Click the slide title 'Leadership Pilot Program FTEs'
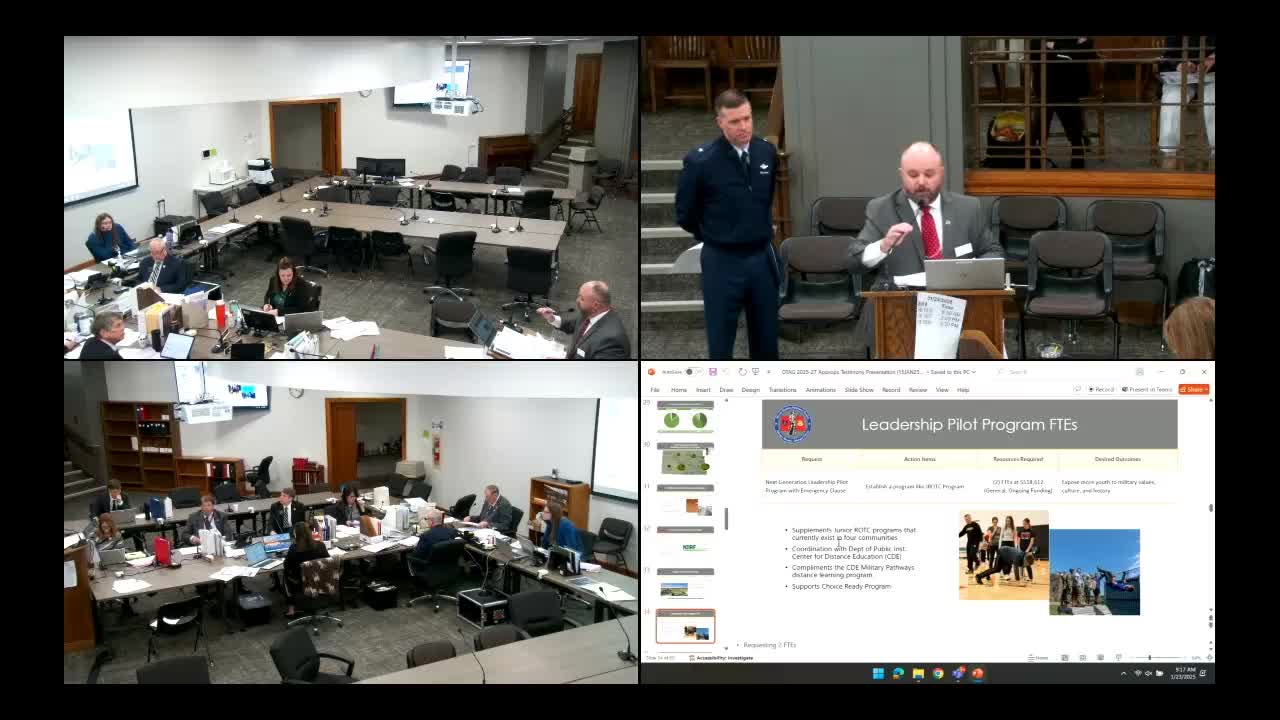Viewport: 1280px width, 720px height. tap(969, 424)
